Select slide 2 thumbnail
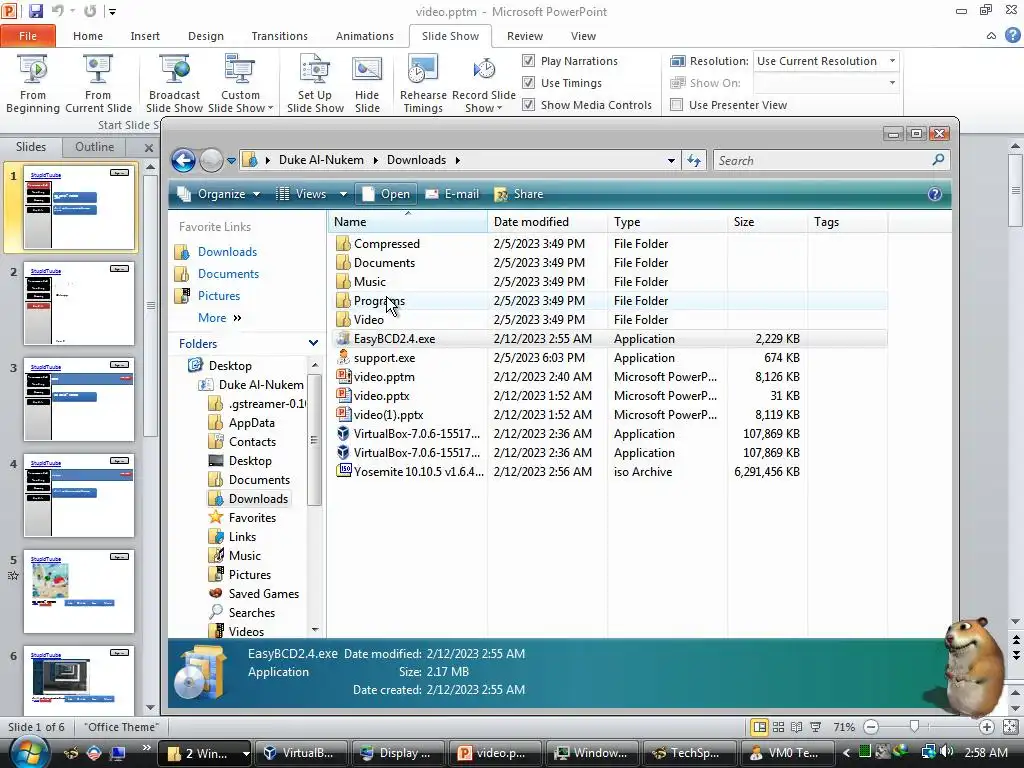The width and height of the screenshot is (1024, 768). (79, 304)
